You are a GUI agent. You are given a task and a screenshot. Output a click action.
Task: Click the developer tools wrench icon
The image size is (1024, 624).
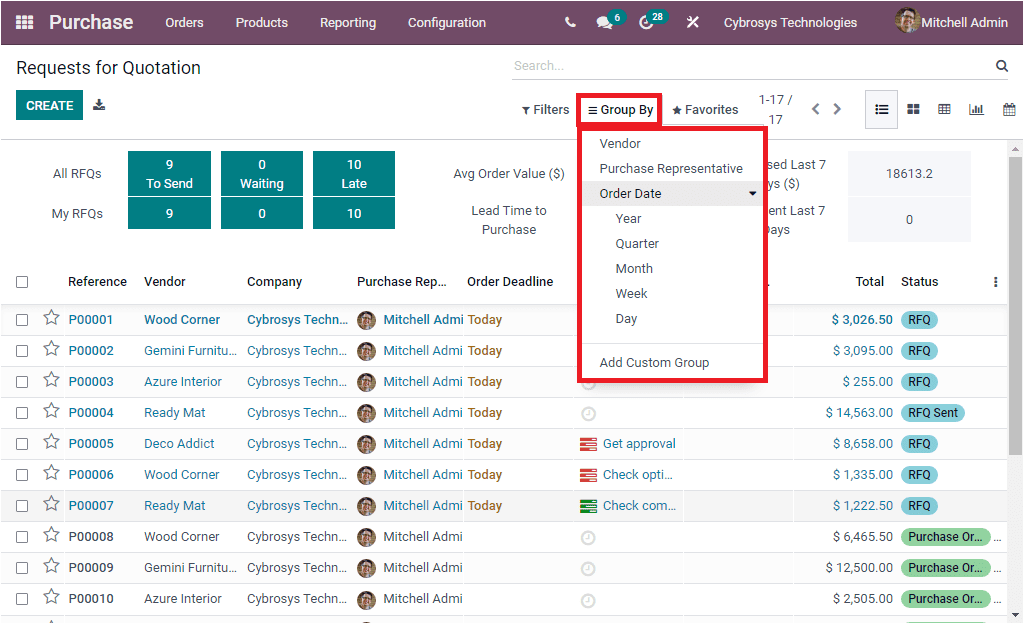tap(693, 21)
